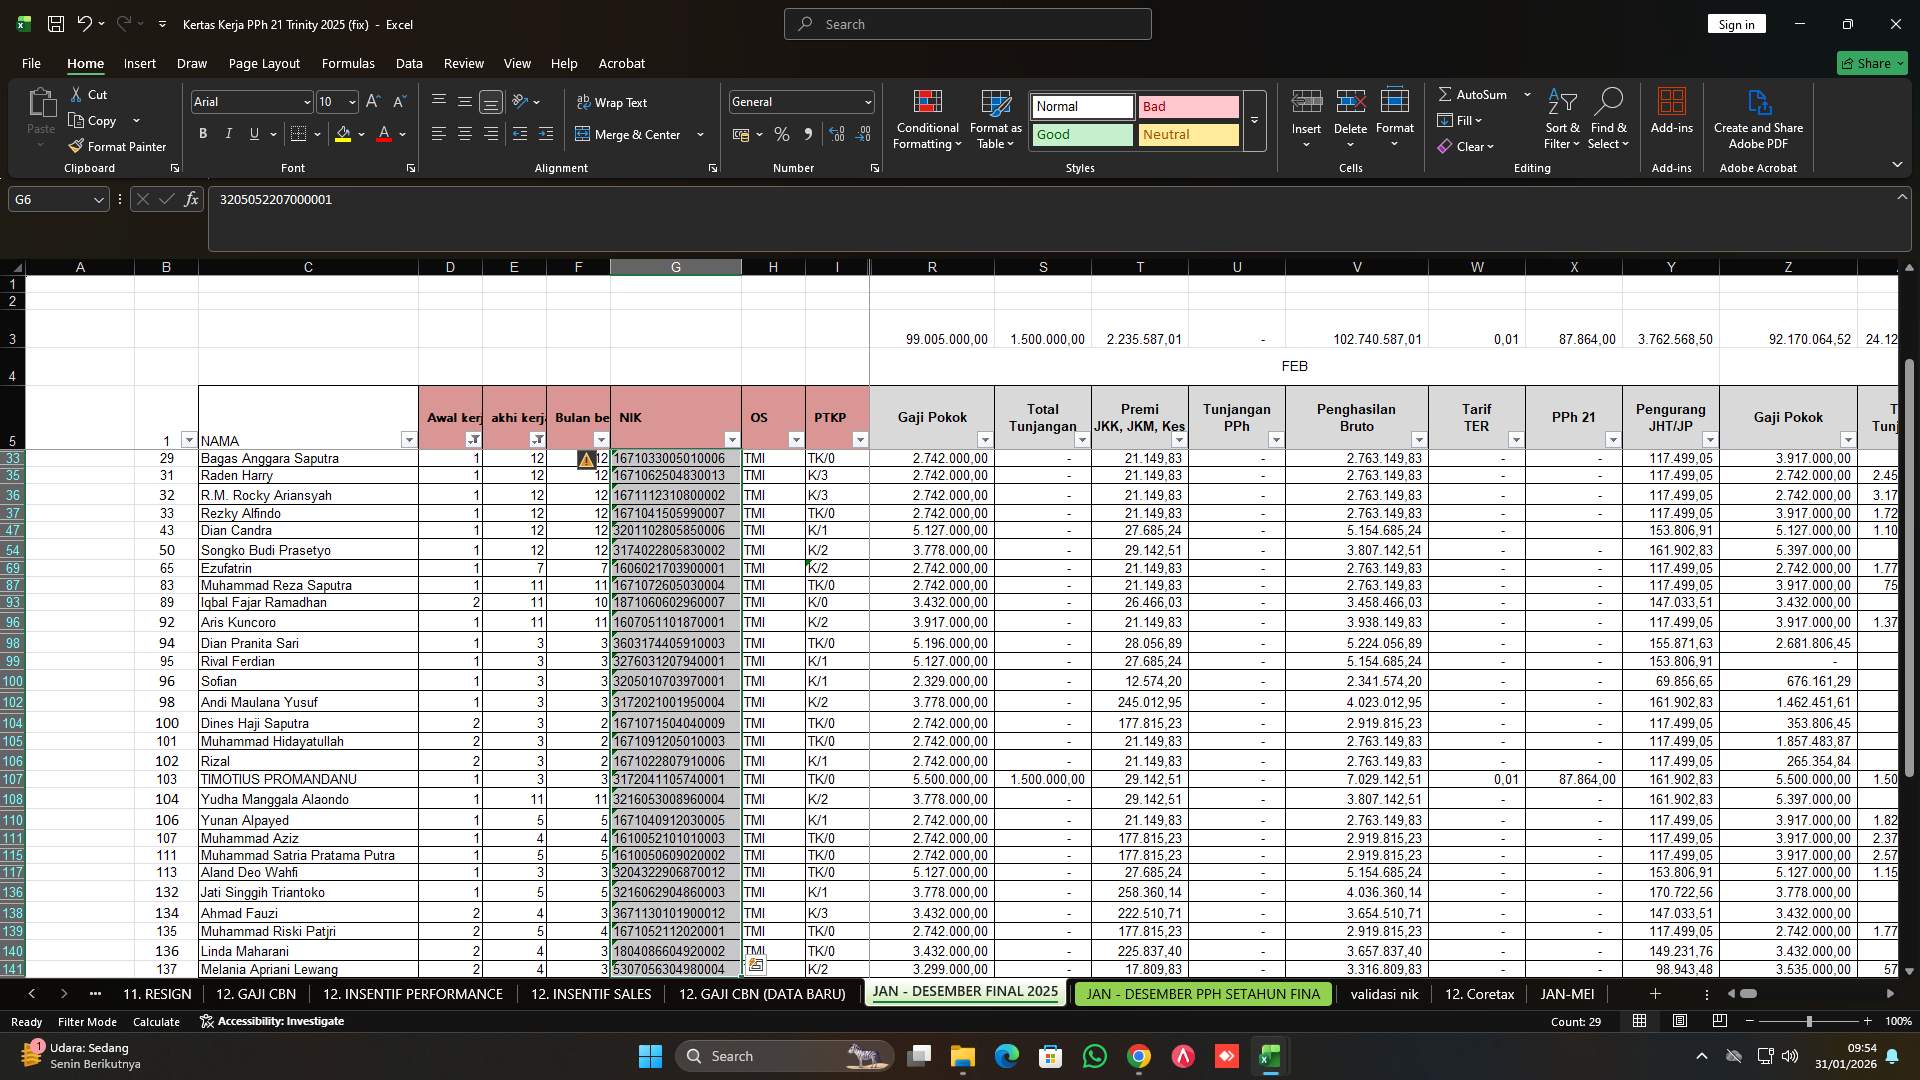Image resolution: width=1920 pixels, height=1080 pixels.
Task: Apply Conditional Formatting from the ribbon
Action: 927,118
